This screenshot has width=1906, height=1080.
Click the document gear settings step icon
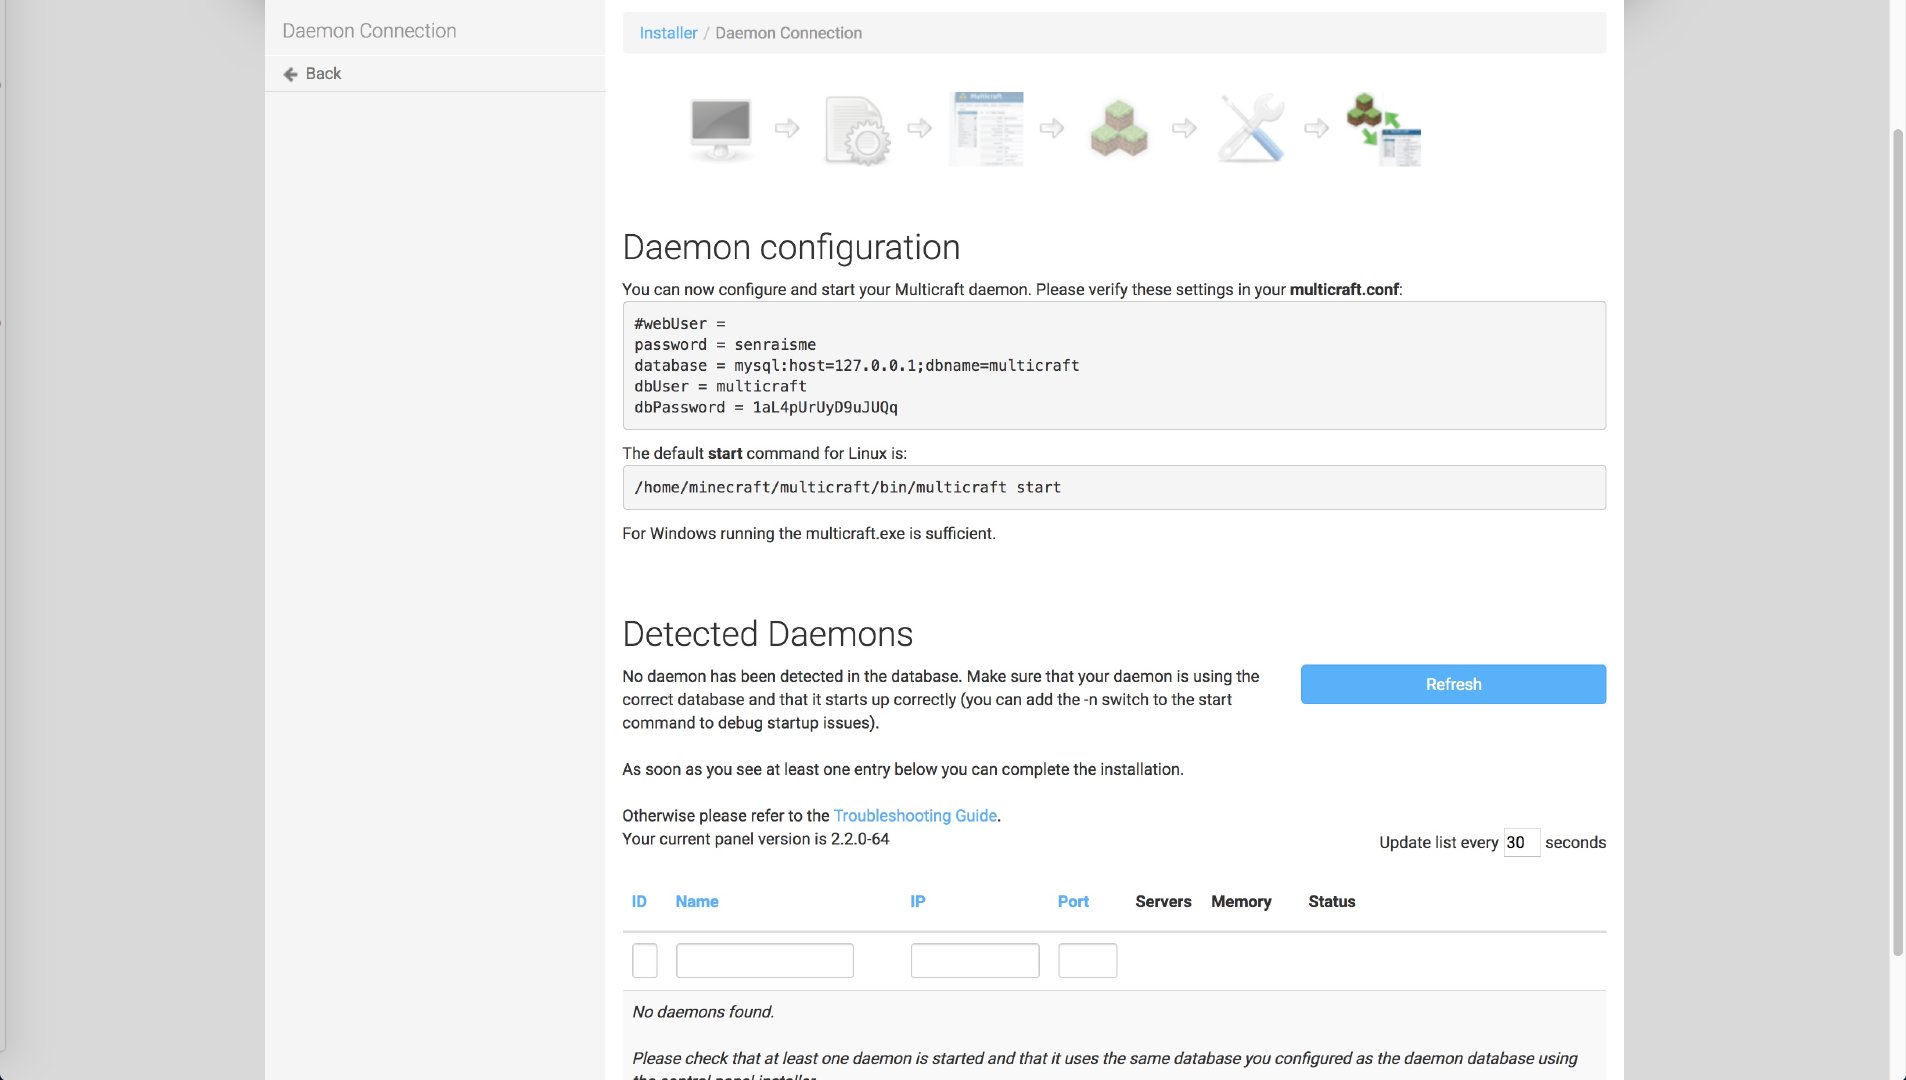tap(855, 129)
